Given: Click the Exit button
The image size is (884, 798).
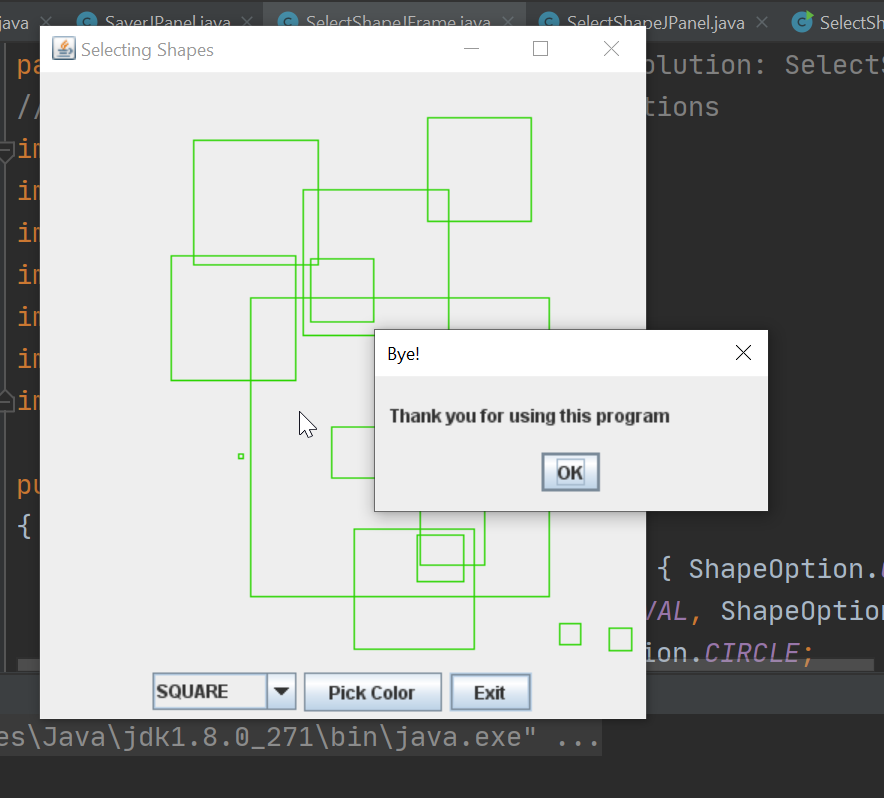Looking at the screenshot, I should (490, 691).
